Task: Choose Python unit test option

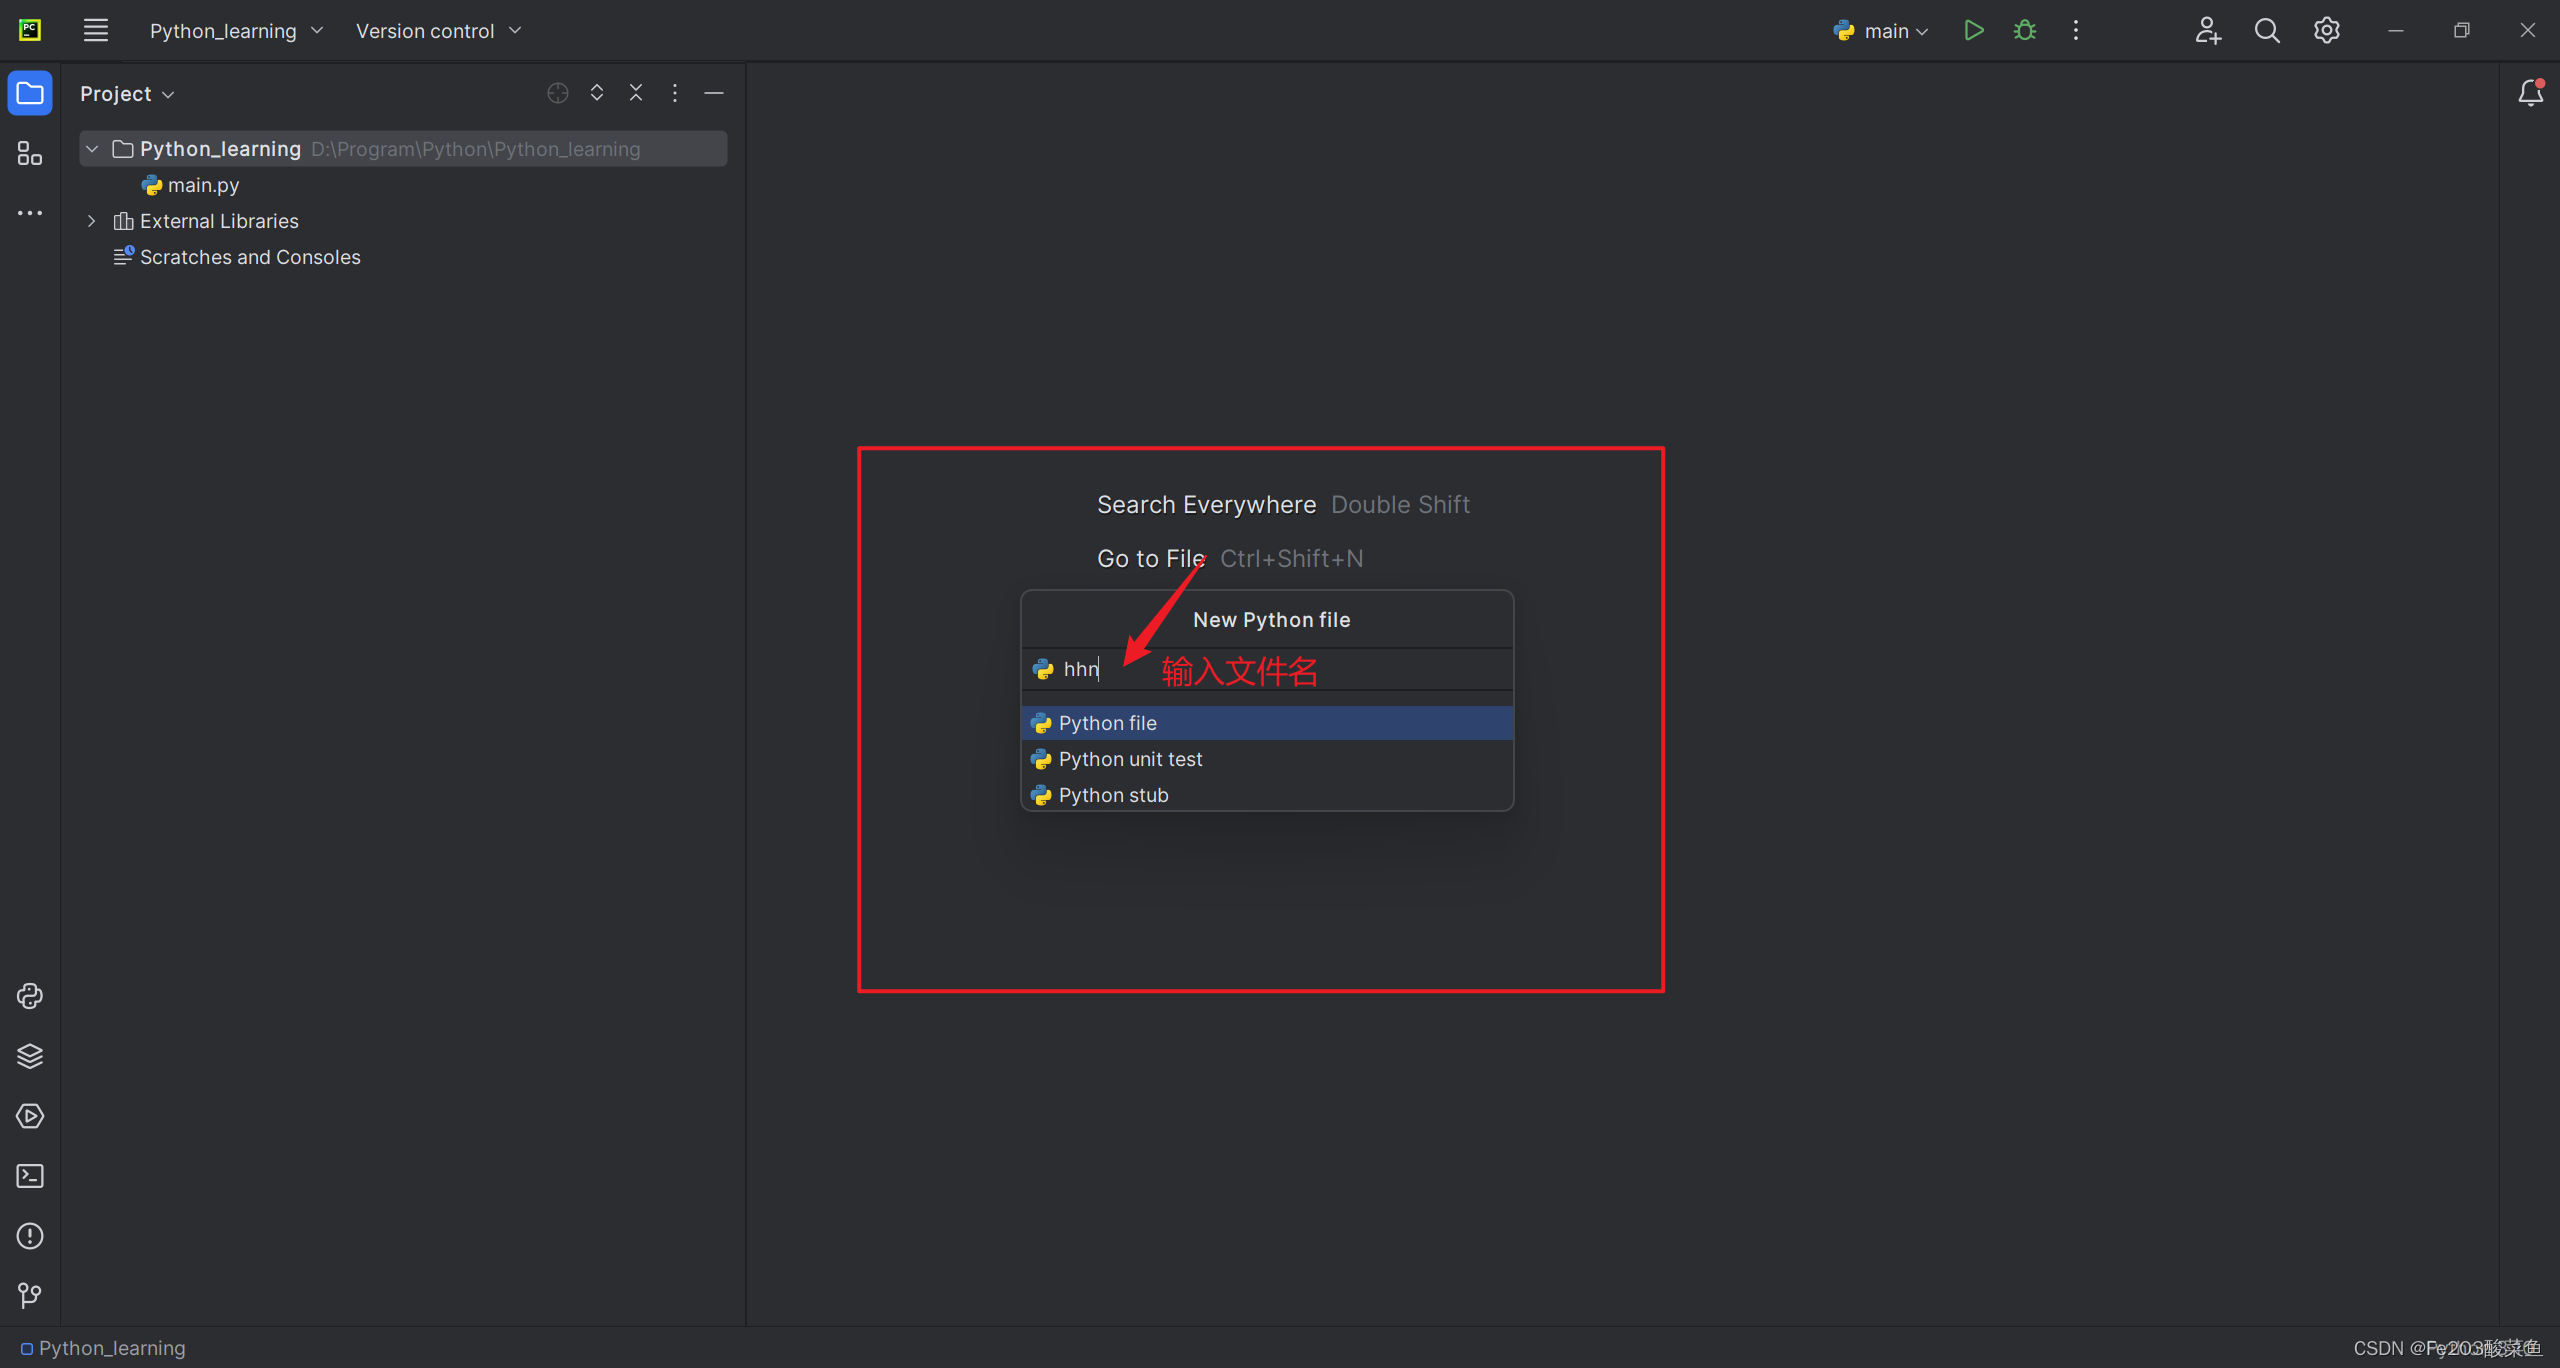Action: [x=1267, y=759]
